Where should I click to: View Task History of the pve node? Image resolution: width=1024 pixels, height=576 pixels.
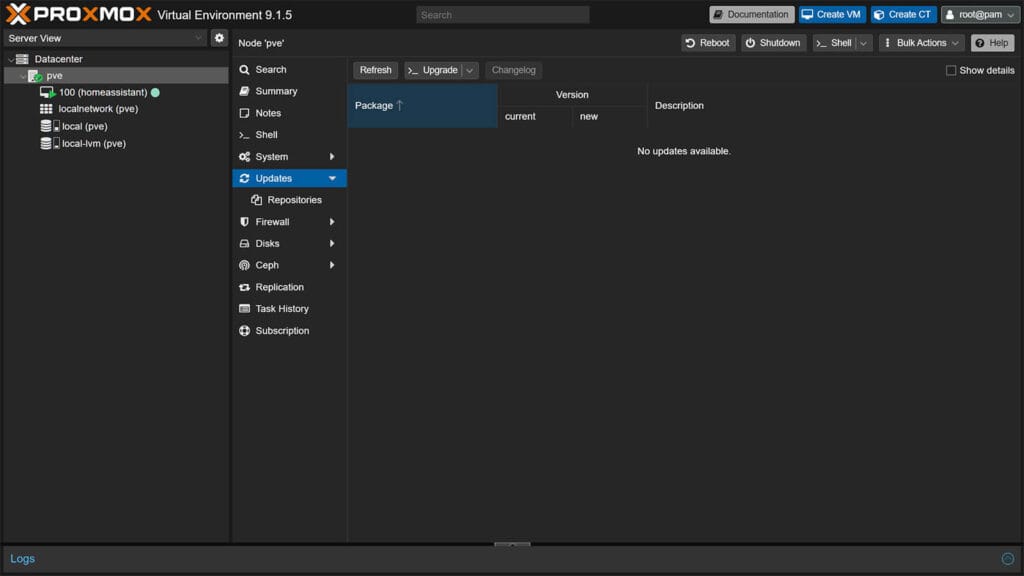(x=279, y=308)
